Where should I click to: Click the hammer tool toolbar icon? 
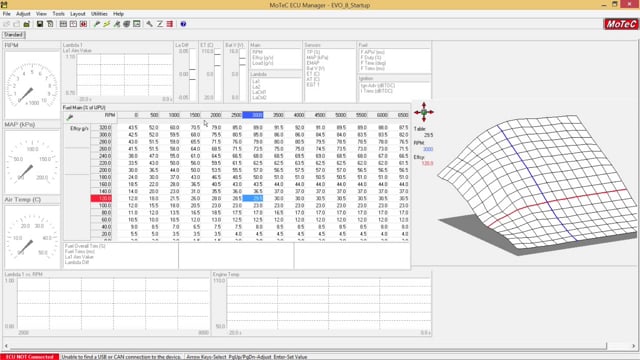click(x=149, y=24)
